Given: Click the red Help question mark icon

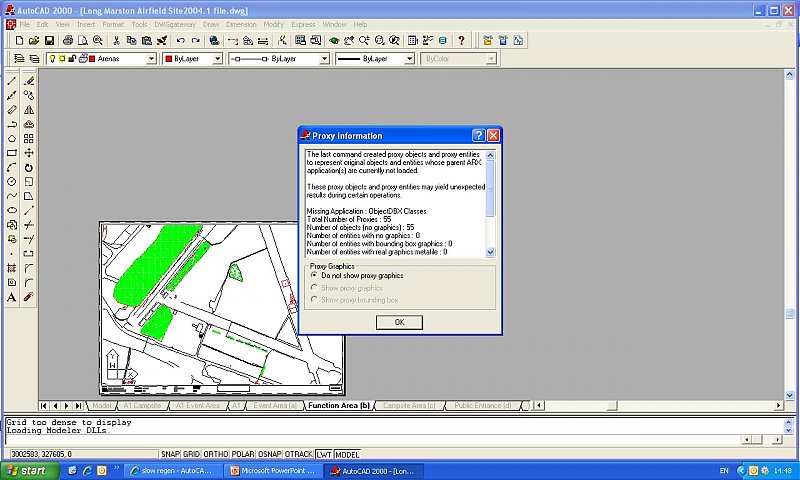Looking at the screenshot, I should [461, 40].
